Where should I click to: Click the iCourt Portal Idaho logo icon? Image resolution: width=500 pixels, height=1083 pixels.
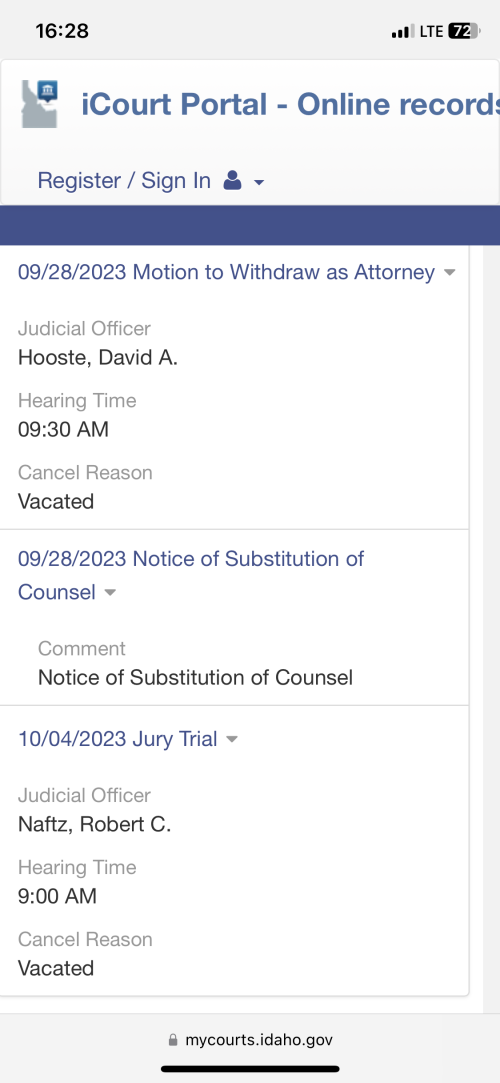[x=40, y=104]
